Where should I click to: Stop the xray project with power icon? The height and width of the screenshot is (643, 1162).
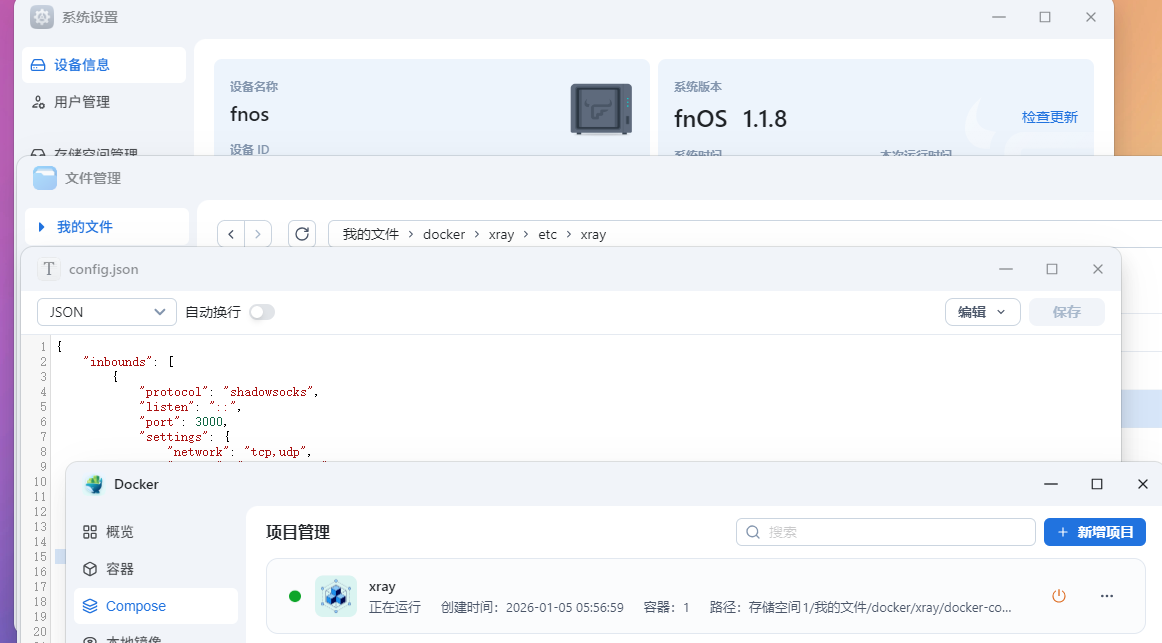tap(1059, 596)
